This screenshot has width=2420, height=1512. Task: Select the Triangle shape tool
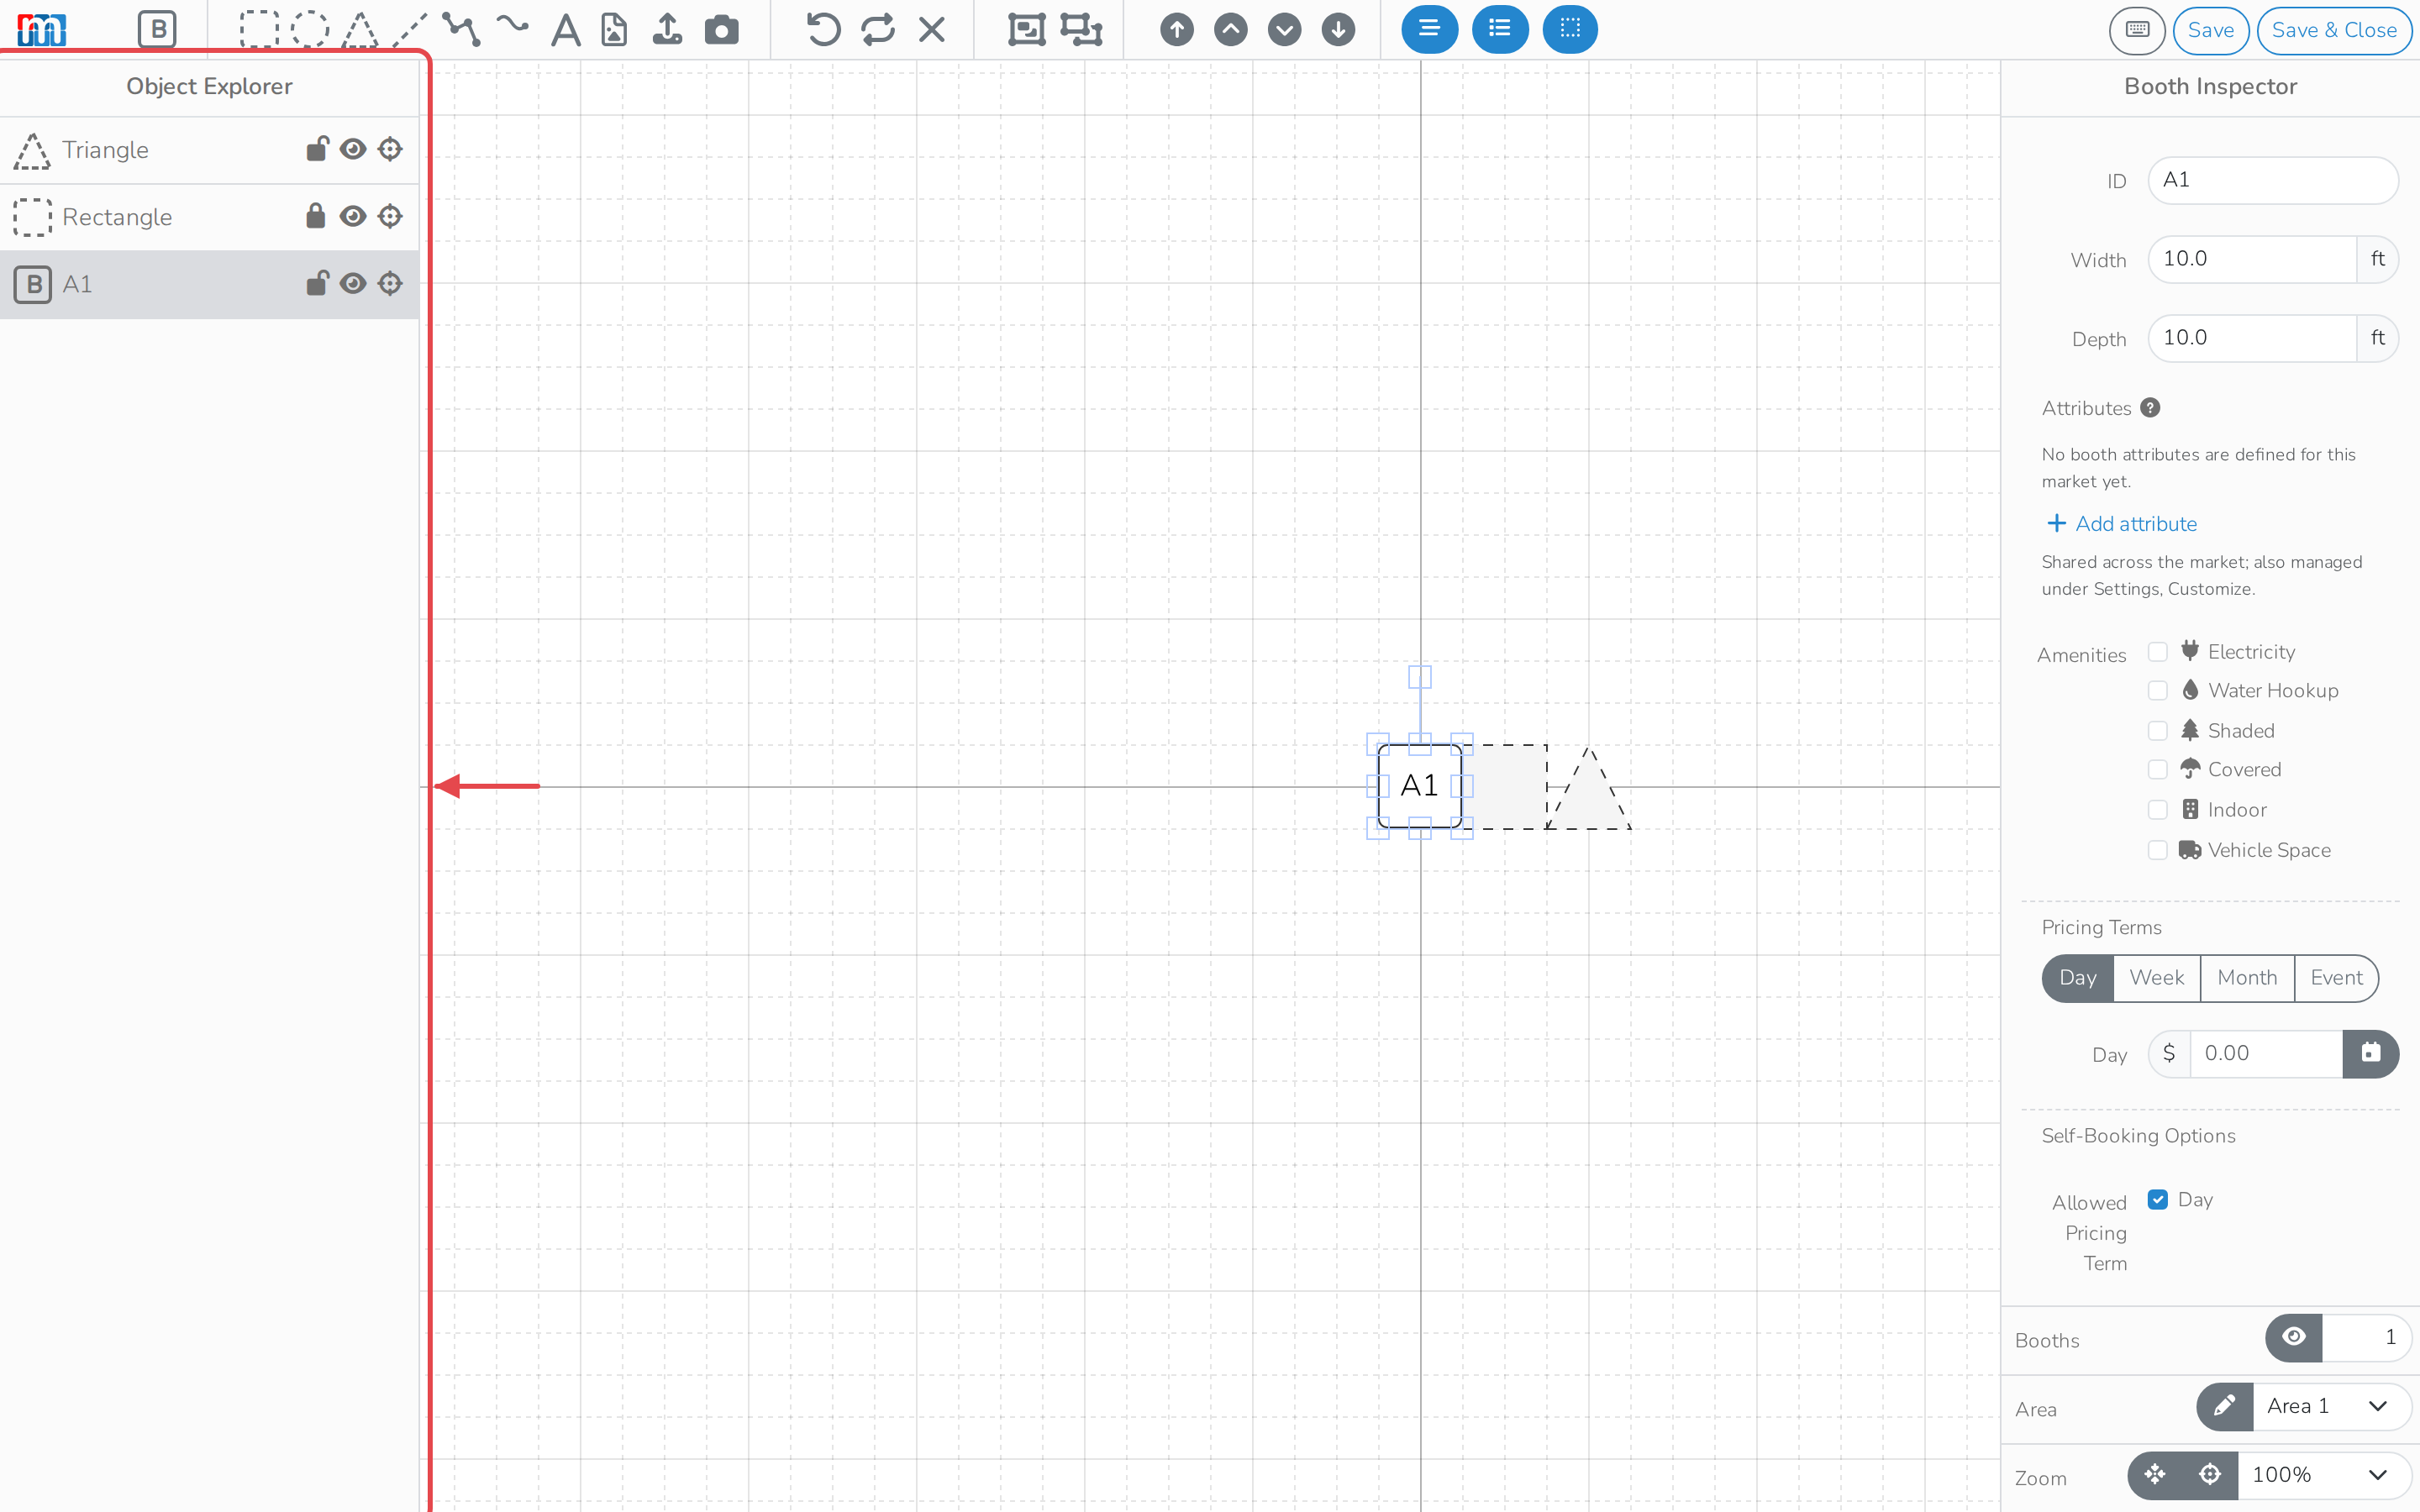[x=360, y=30]
